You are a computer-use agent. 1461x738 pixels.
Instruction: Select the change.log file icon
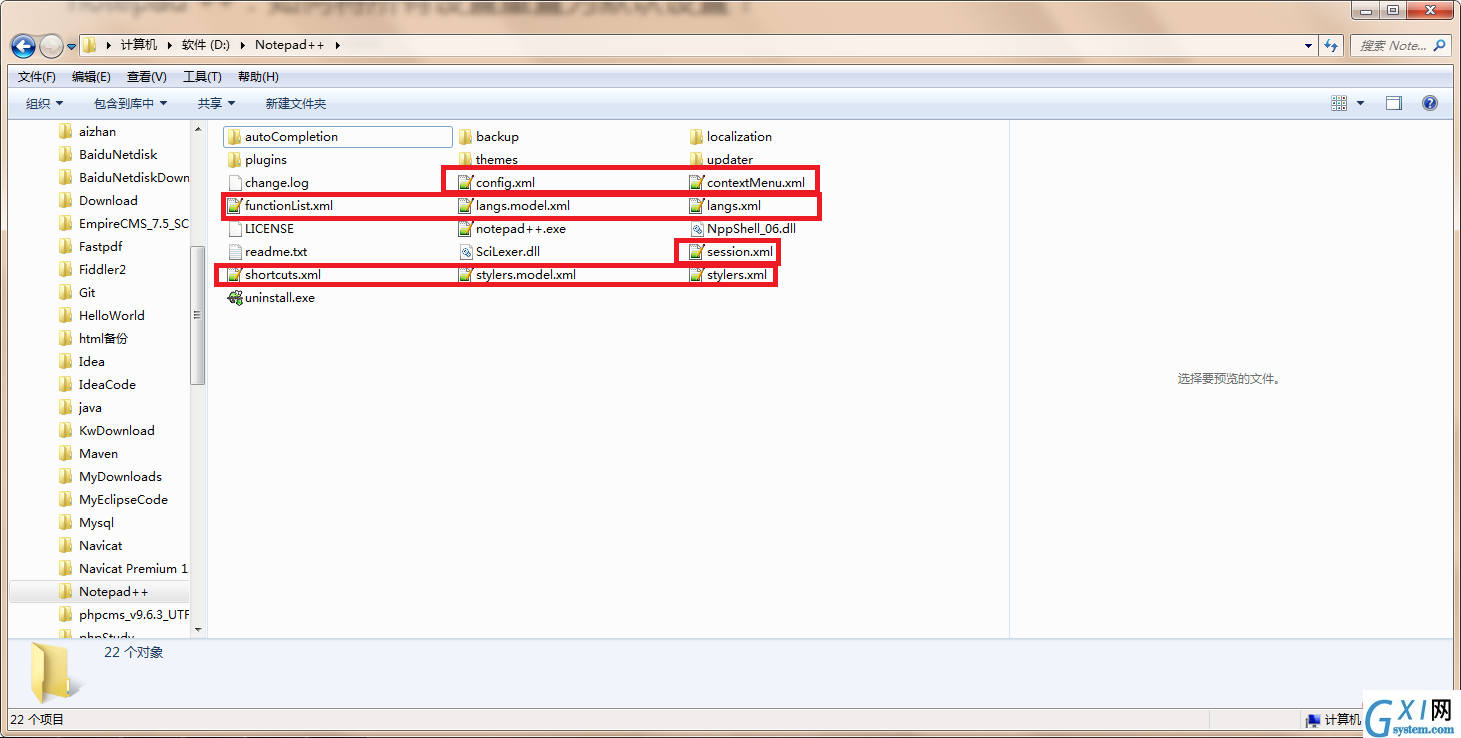[234, 183]
